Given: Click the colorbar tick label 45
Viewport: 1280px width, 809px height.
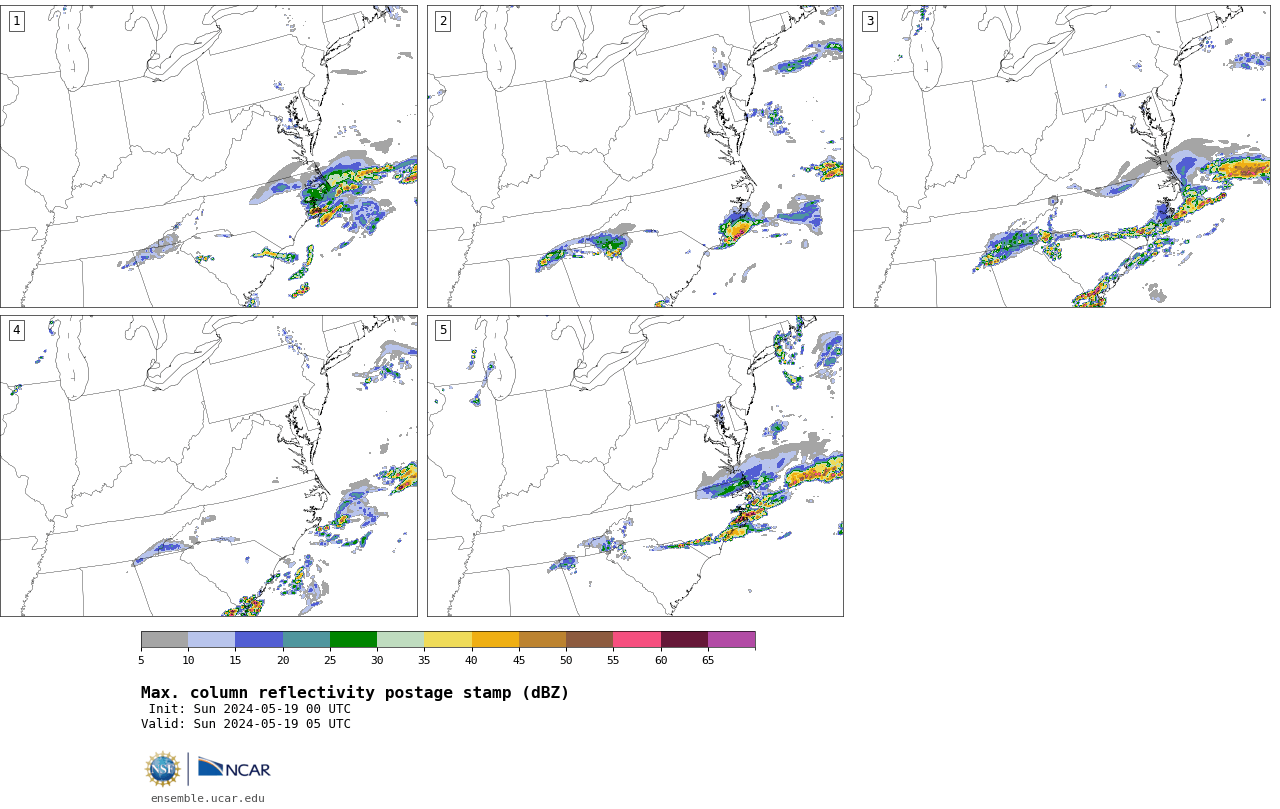Looking at the screenshot, I should pos(519,660).
